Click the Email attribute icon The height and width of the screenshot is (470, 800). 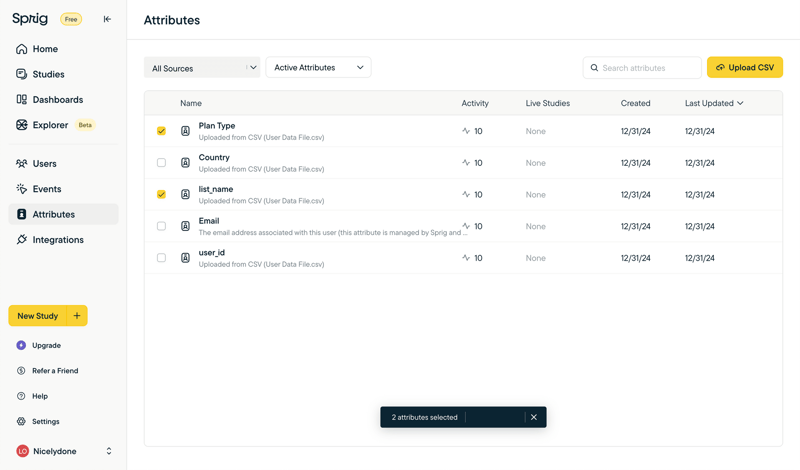(x=186, y=226)
